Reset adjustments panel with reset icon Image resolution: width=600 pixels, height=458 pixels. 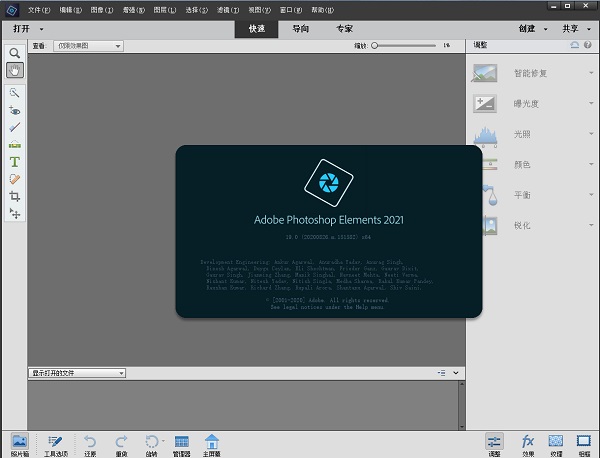click(x=574, y=45)
